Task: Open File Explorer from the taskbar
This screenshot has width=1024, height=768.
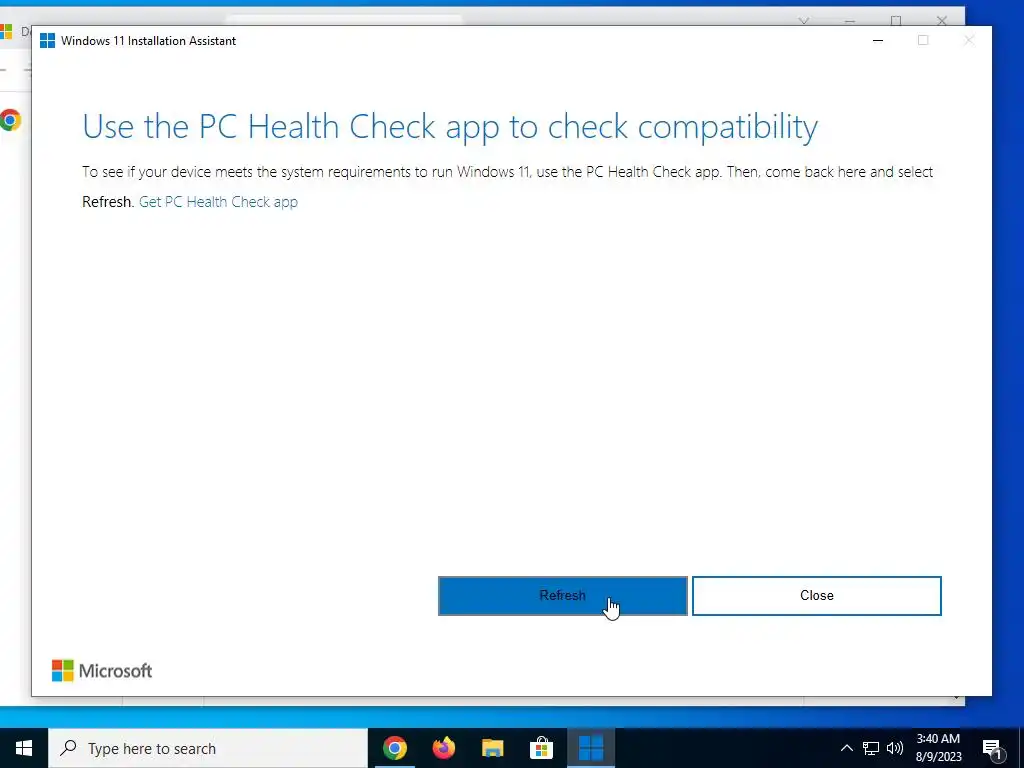Action: point(492,748)
